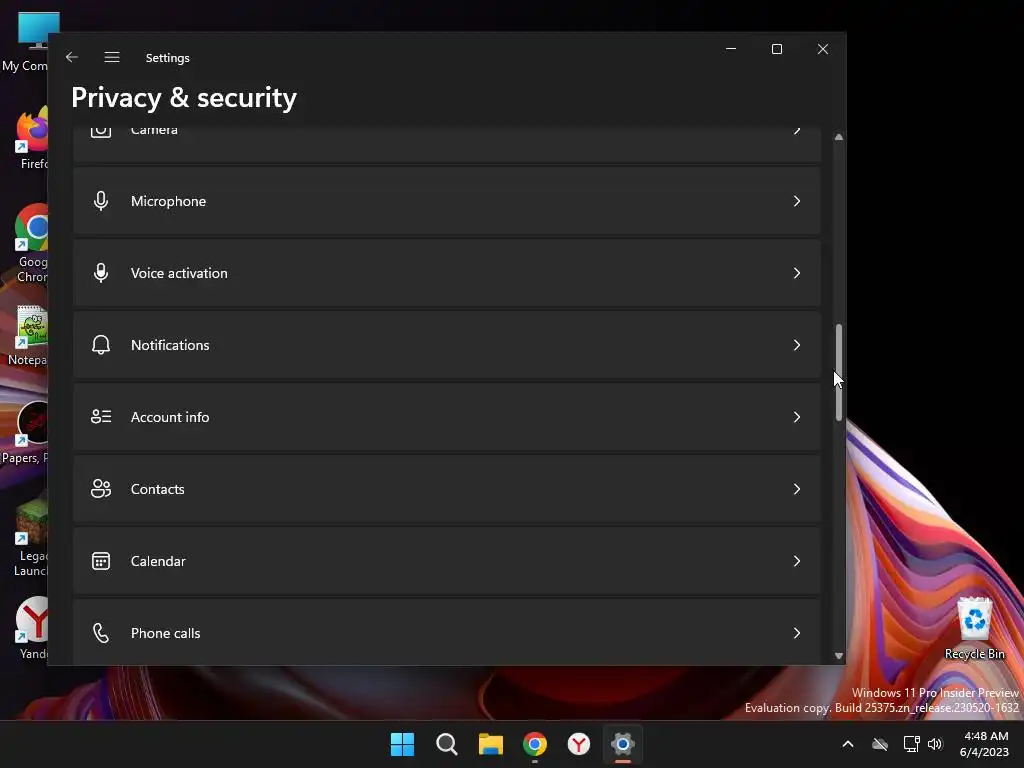Select the Notepad++ desktop shortcut

pos(29,336)
